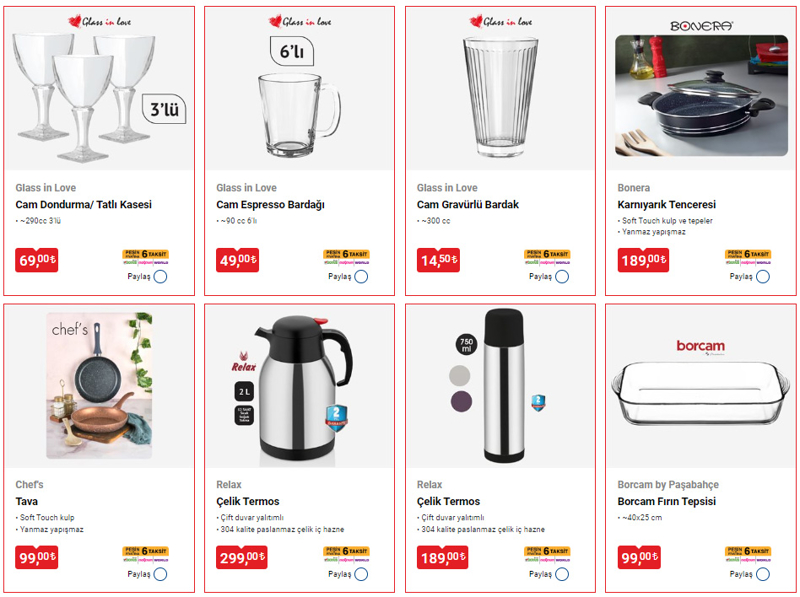Select the gray color swatch for Çelik Termos
This screenshot has height=597, width=800.
point(460,376)
